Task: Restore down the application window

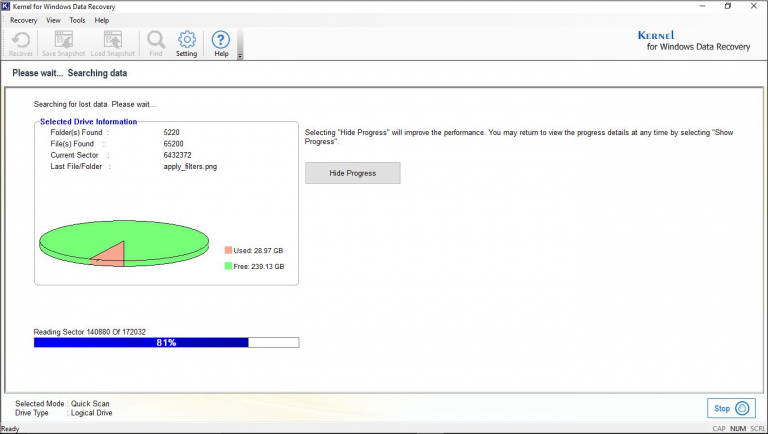Action: pyautogui.click(x=728, y=6)
